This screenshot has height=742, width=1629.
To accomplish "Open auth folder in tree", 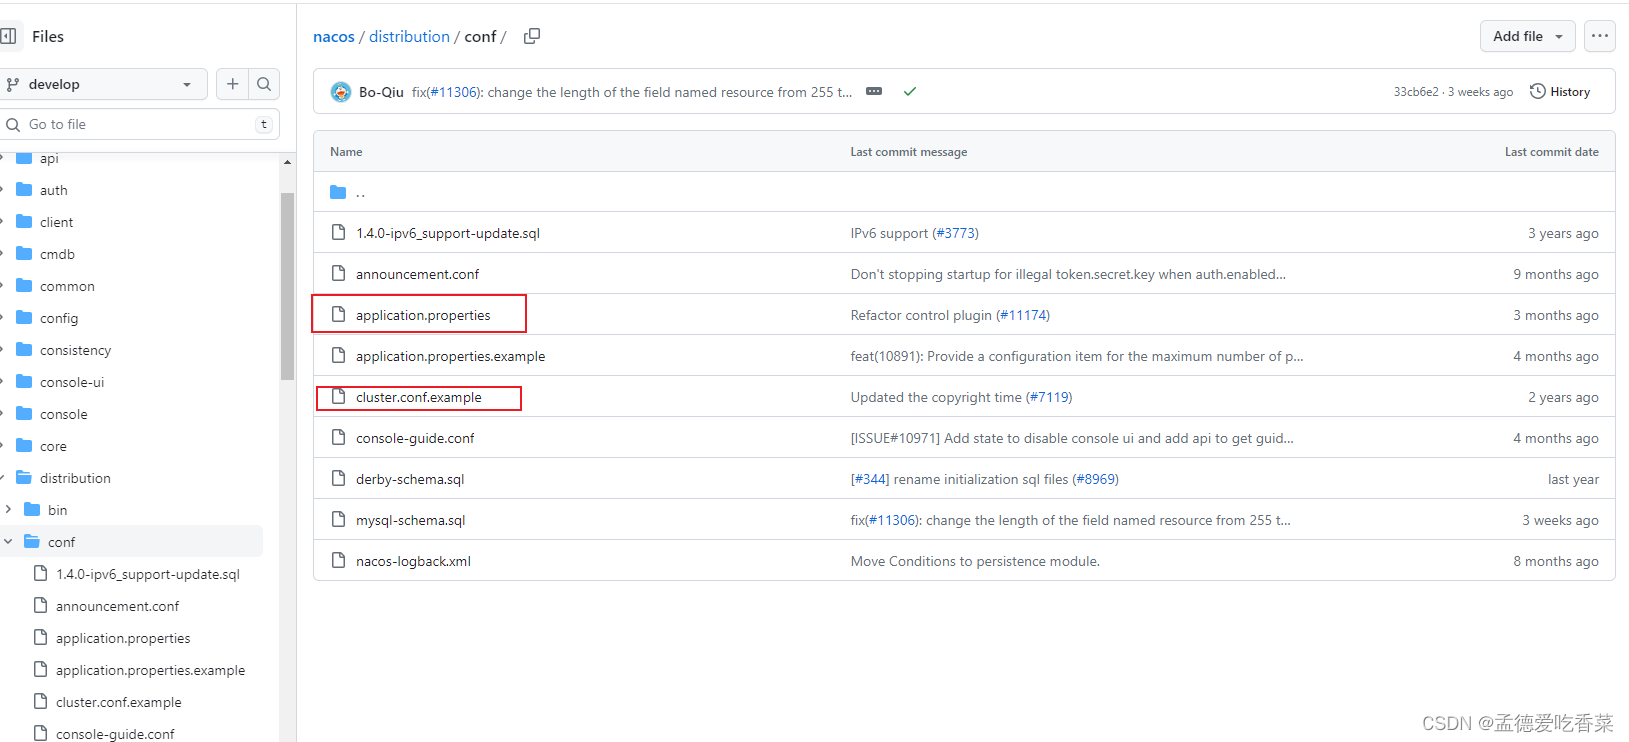I will pos(54,190).
